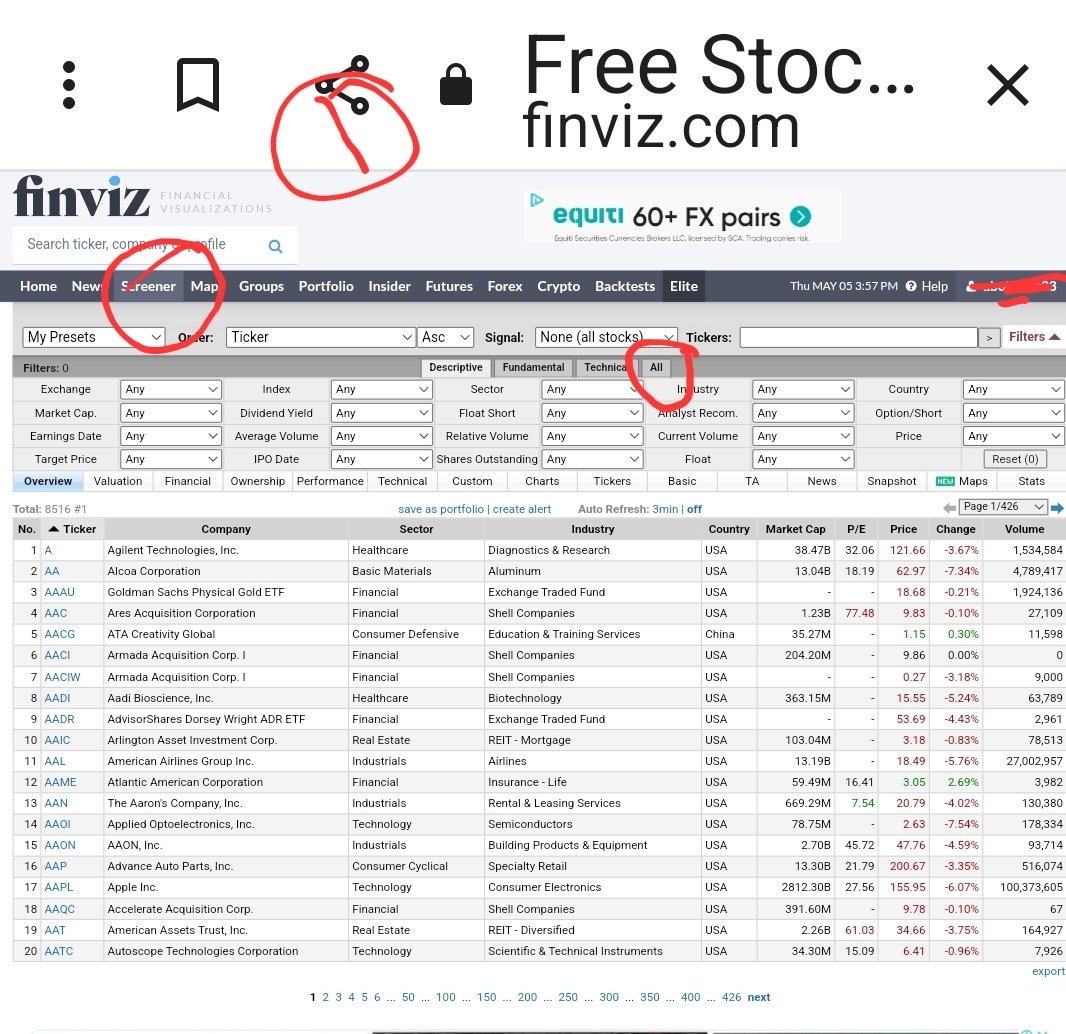
Task: Open ticker AATC link
Action: click(58, 950)
